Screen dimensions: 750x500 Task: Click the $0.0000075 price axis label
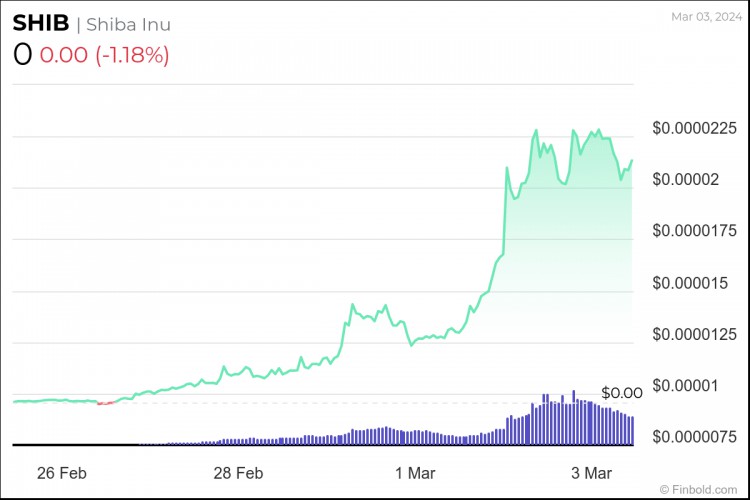[695, 436]
